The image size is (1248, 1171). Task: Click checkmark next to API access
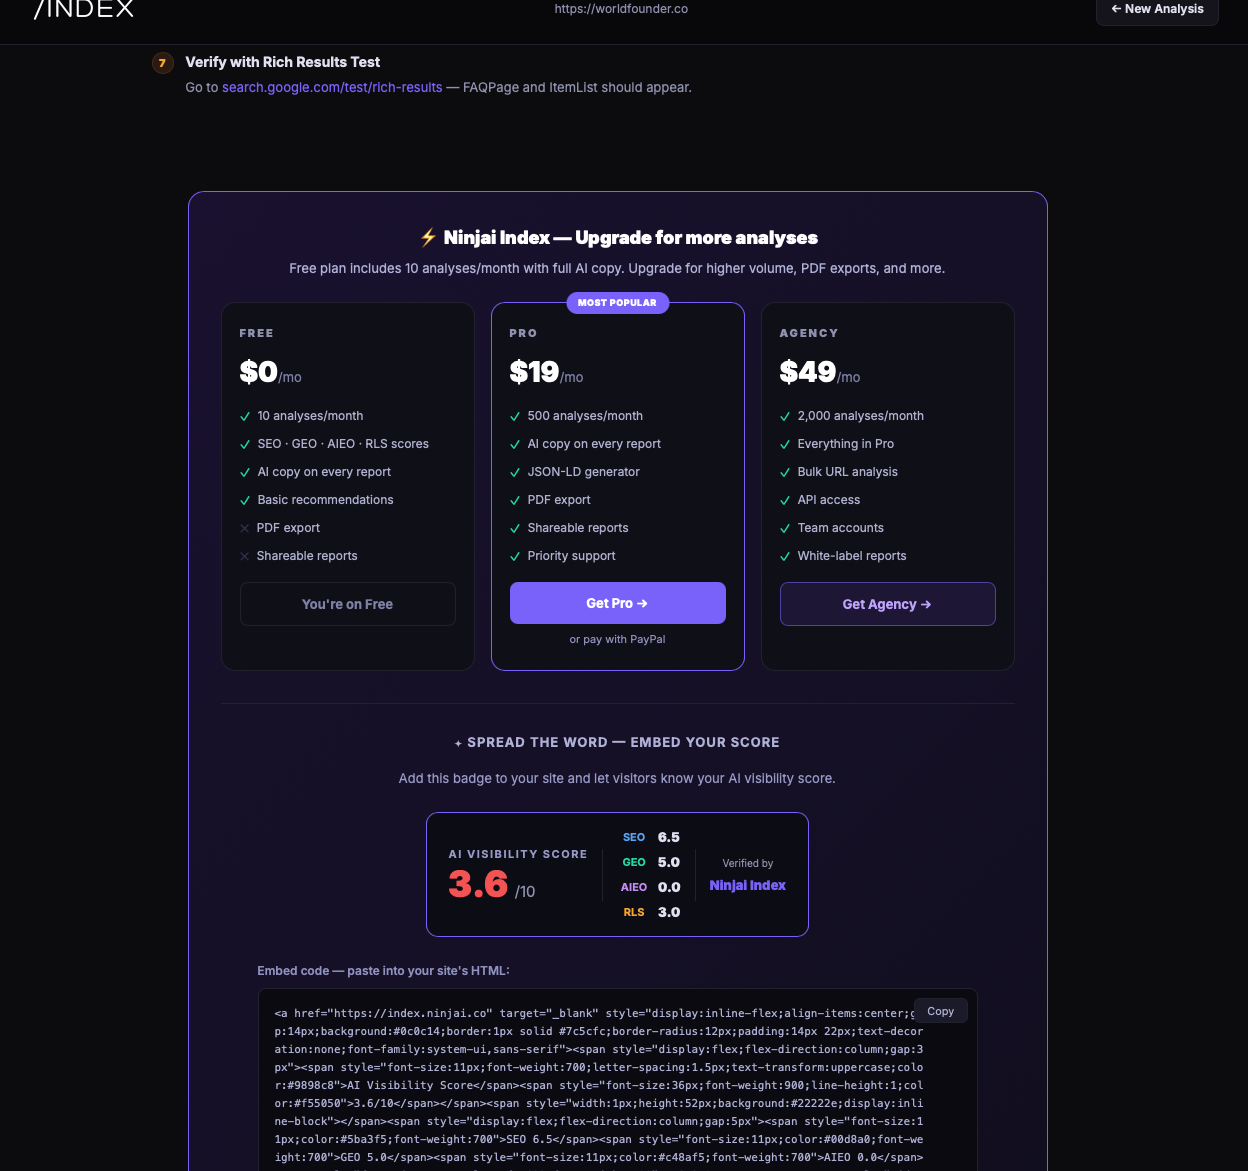(785, 500)
